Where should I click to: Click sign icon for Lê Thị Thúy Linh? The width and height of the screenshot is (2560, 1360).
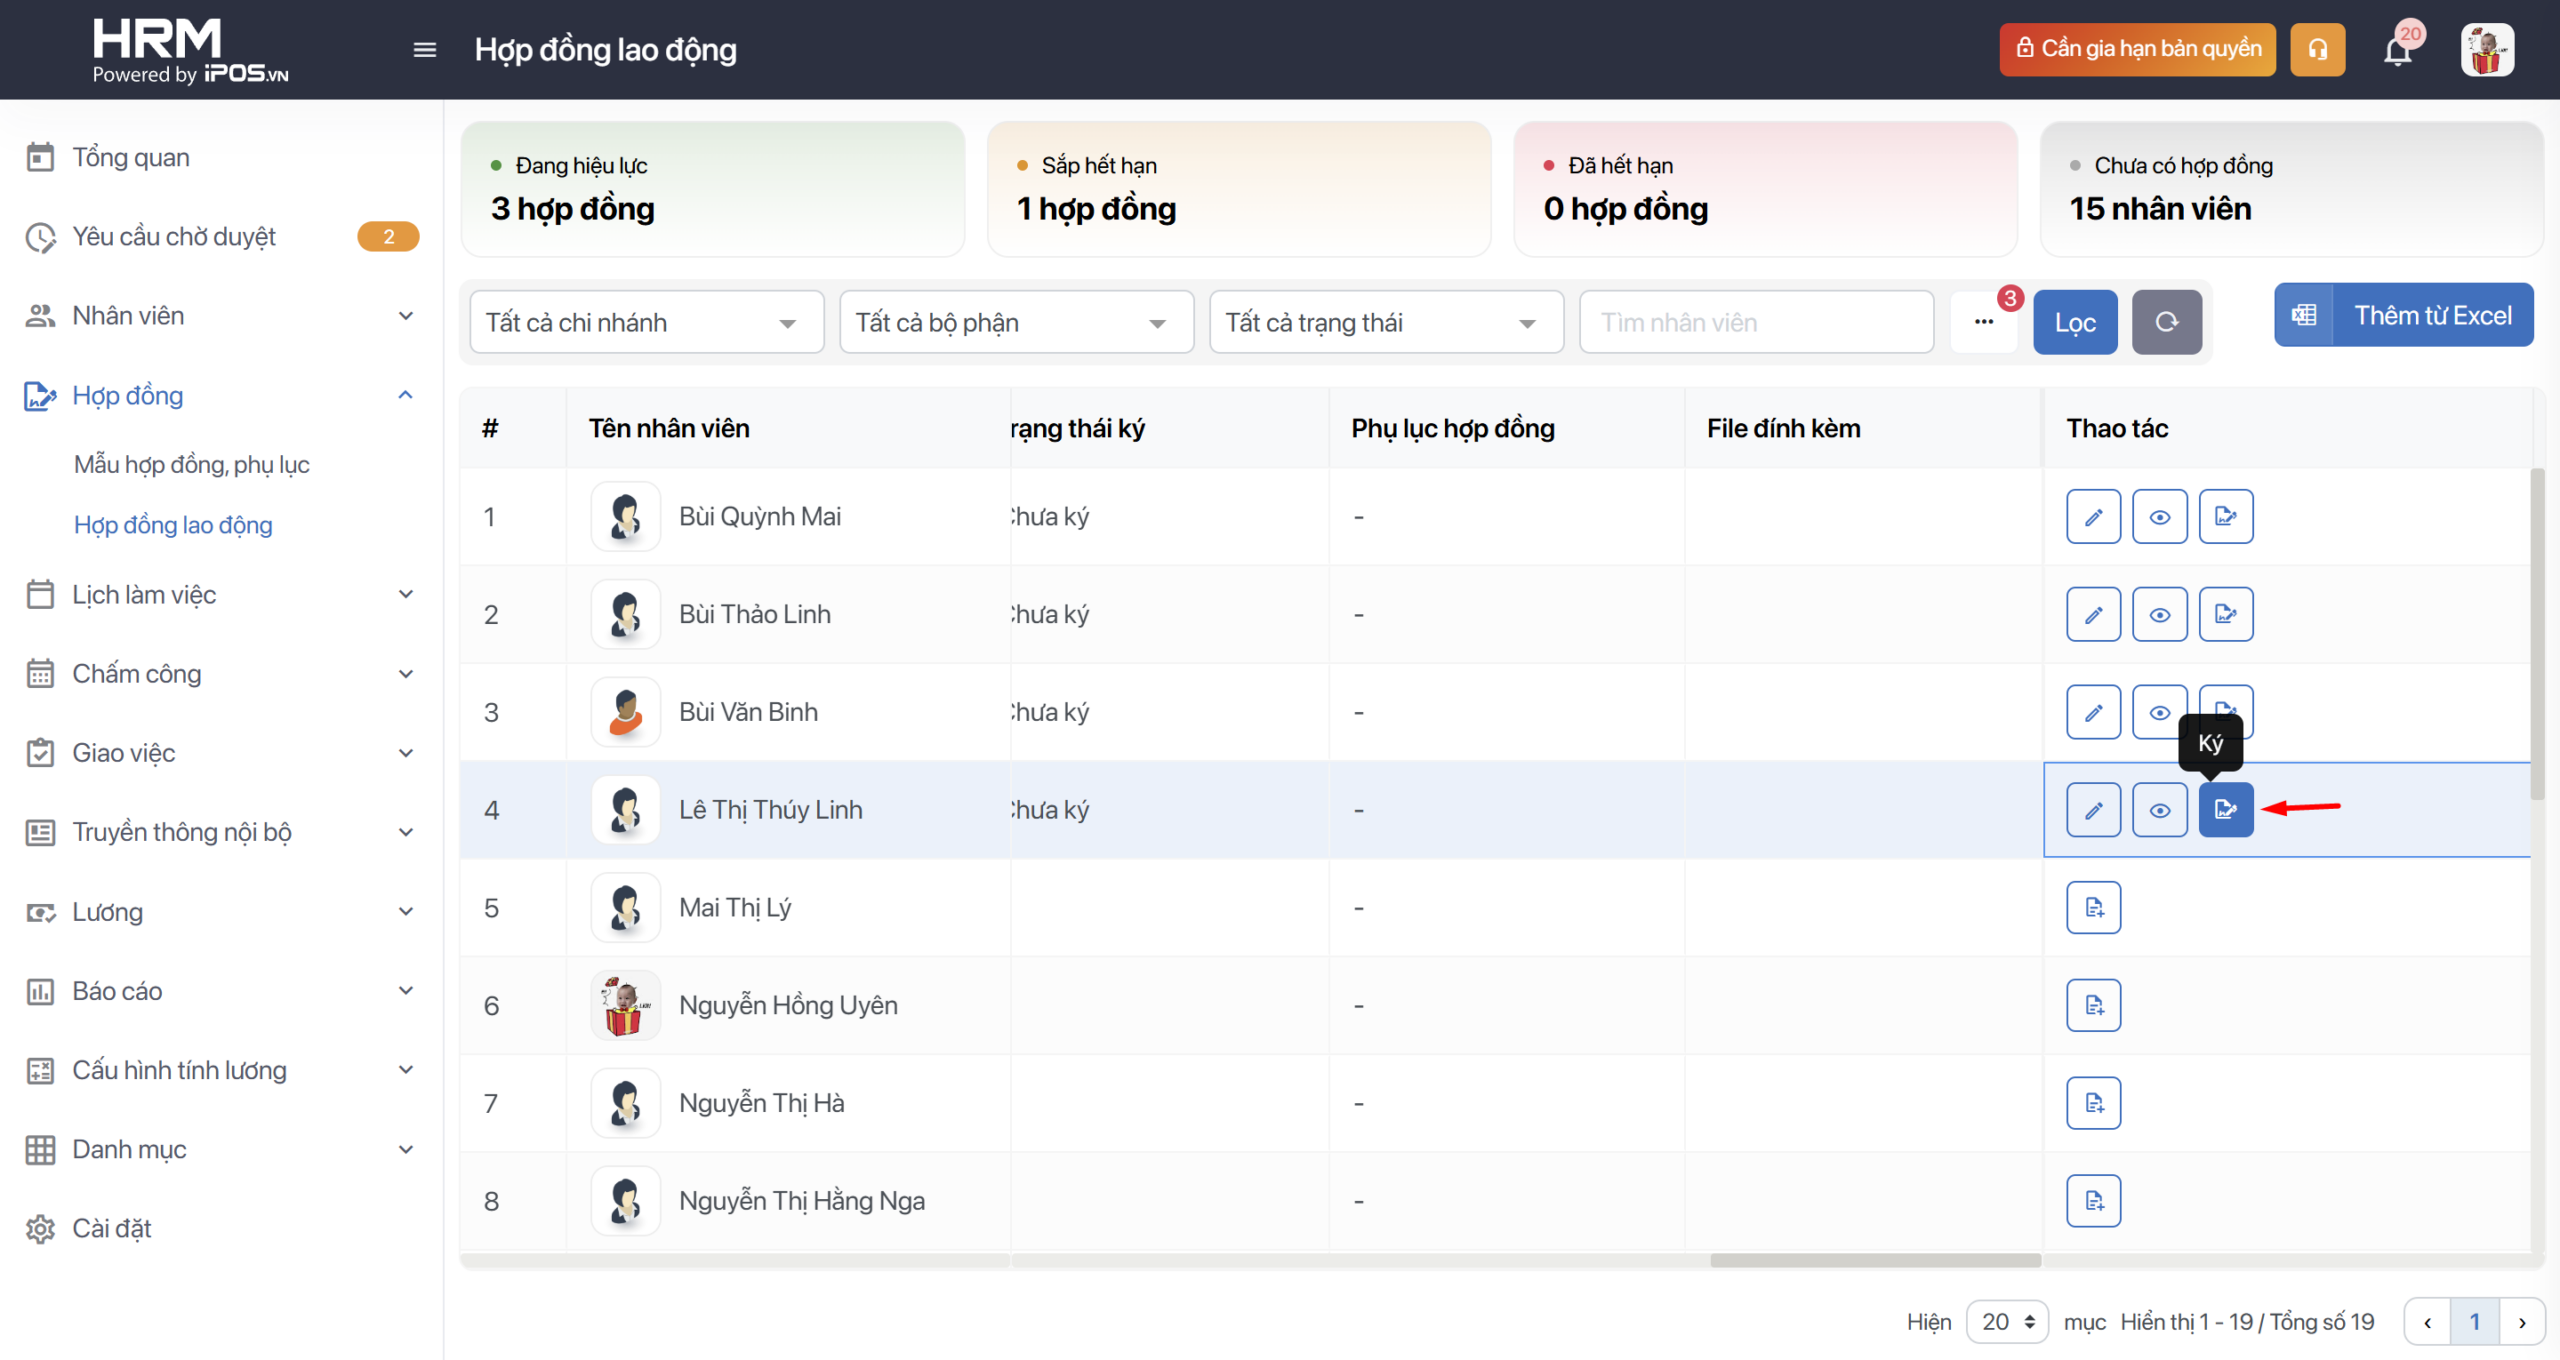pyautogui.click(x=2225, y=810)
